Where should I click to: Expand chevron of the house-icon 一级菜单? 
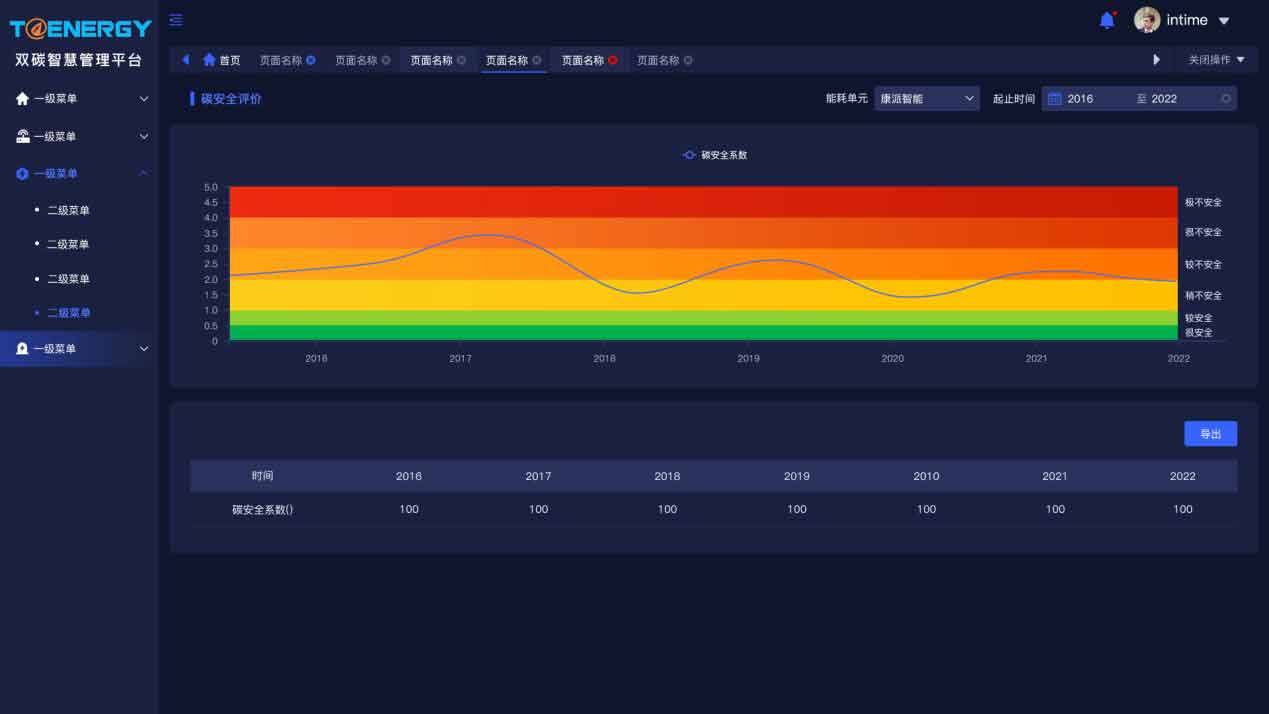click(144, 98)
